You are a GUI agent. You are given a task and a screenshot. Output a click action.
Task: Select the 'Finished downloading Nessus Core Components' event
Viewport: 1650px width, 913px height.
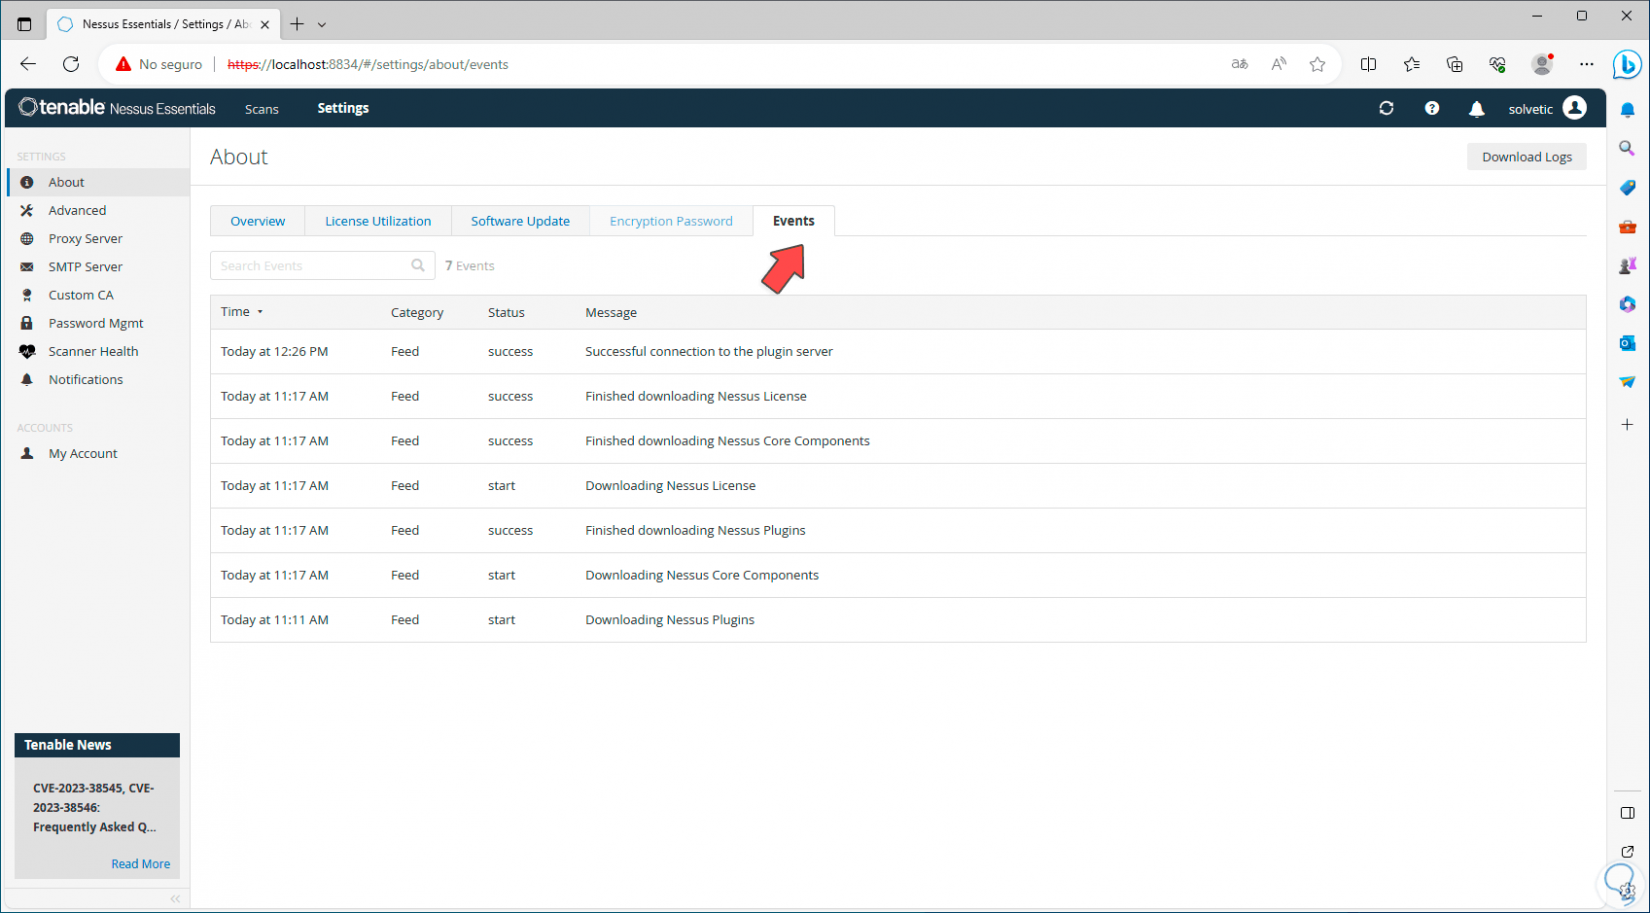tap(898, 441)
